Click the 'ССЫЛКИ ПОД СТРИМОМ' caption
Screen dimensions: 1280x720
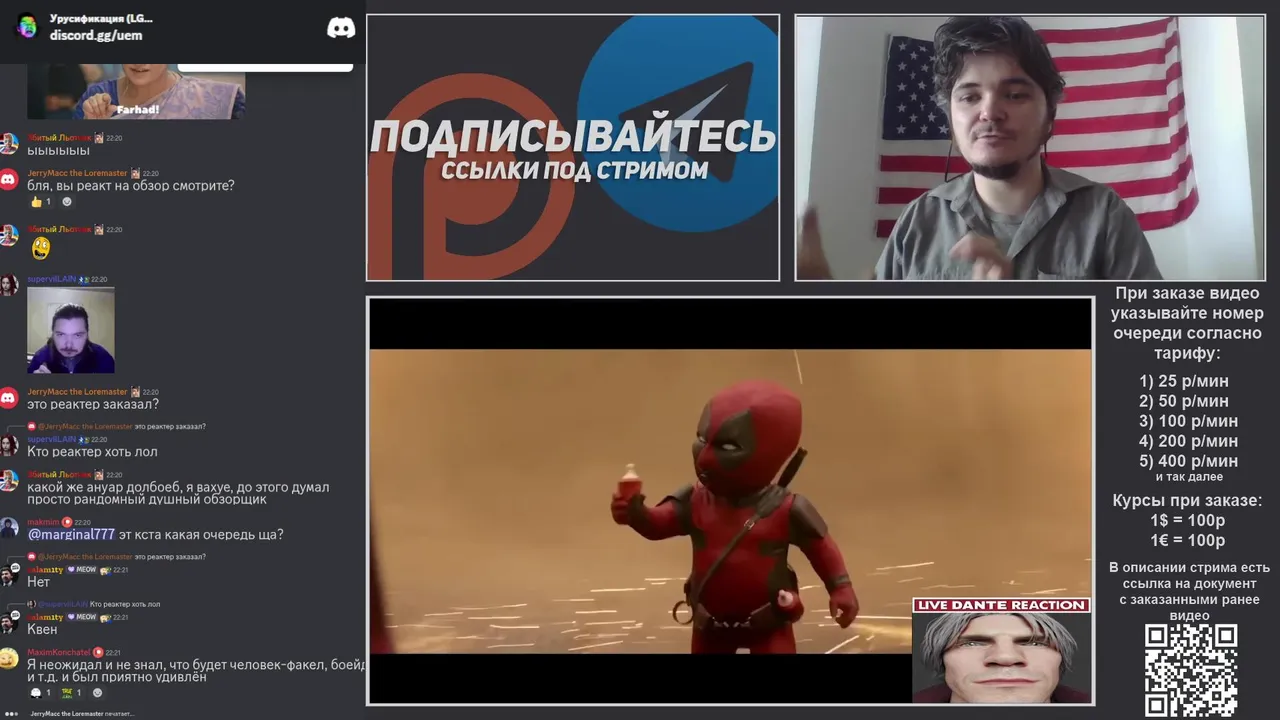pyautogui.click(x=574, y=170)
